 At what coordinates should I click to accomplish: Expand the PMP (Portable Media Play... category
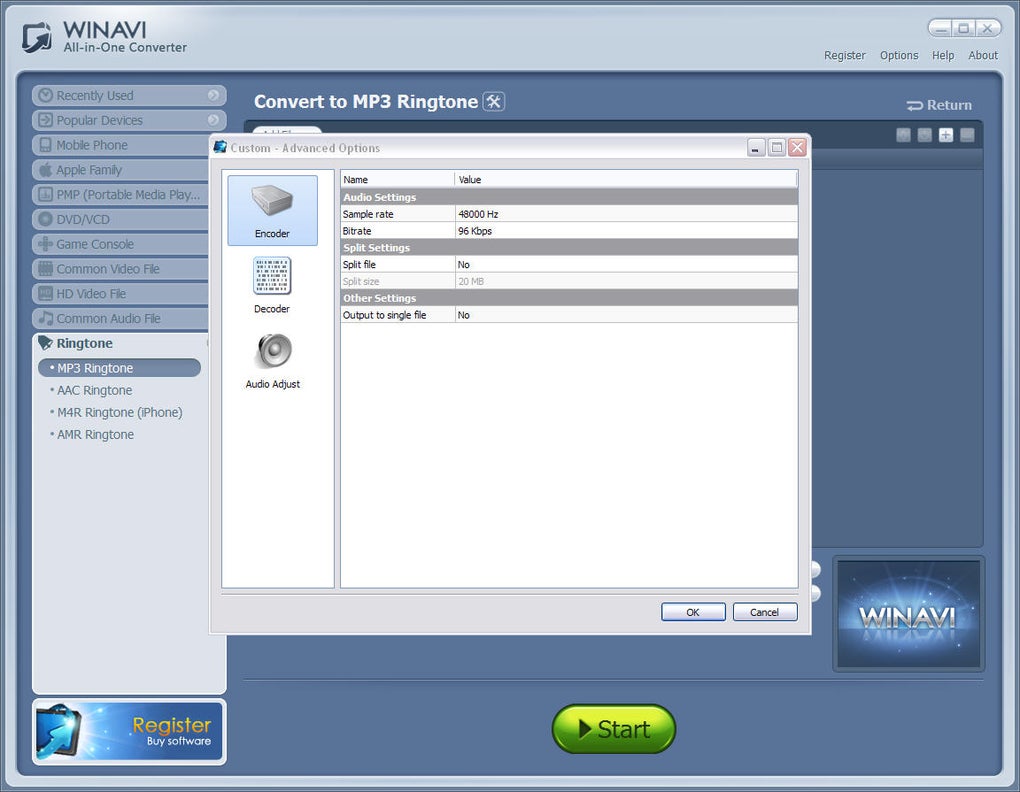[120, 194]
